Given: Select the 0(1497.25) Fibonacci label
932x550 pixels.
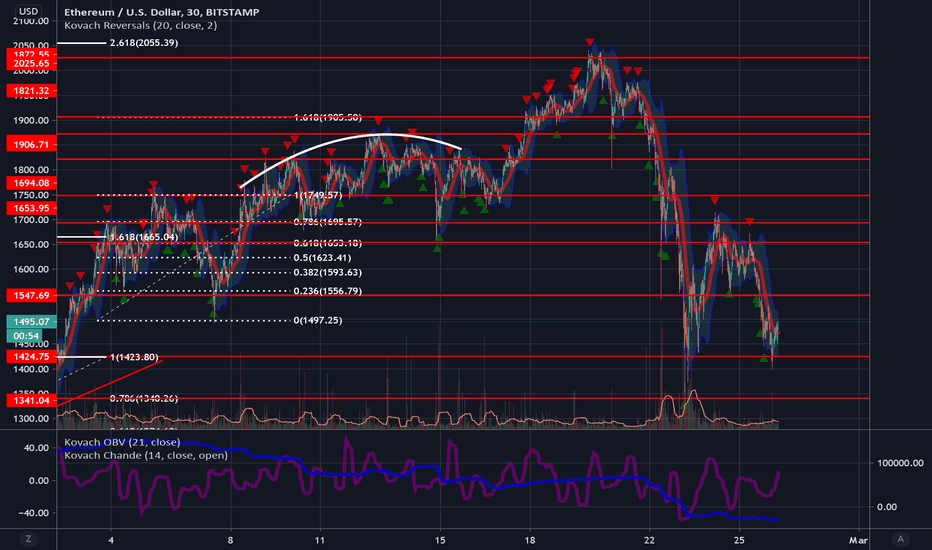Looking at the screenshot, I should click(x=318, y=320).
